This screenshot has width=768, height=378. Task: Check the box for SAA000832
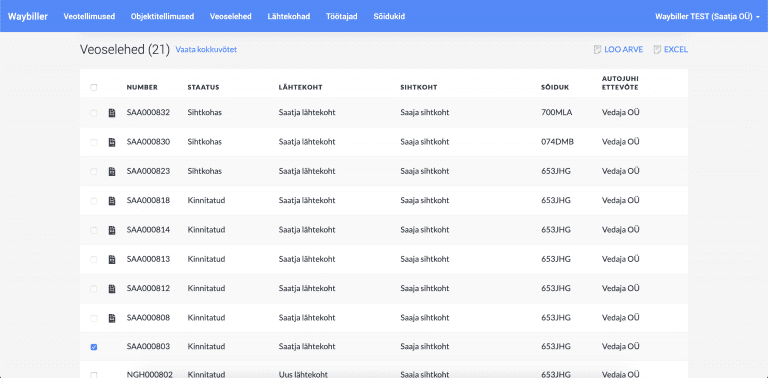pyautogui.click(x=94, y=113)
